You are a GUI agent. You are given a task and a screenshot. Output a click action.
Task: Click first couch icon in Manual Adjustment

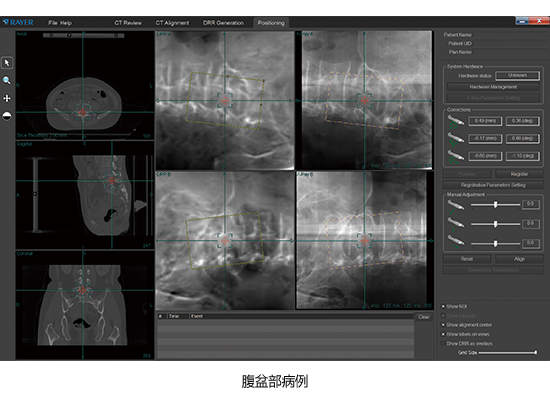456,205
